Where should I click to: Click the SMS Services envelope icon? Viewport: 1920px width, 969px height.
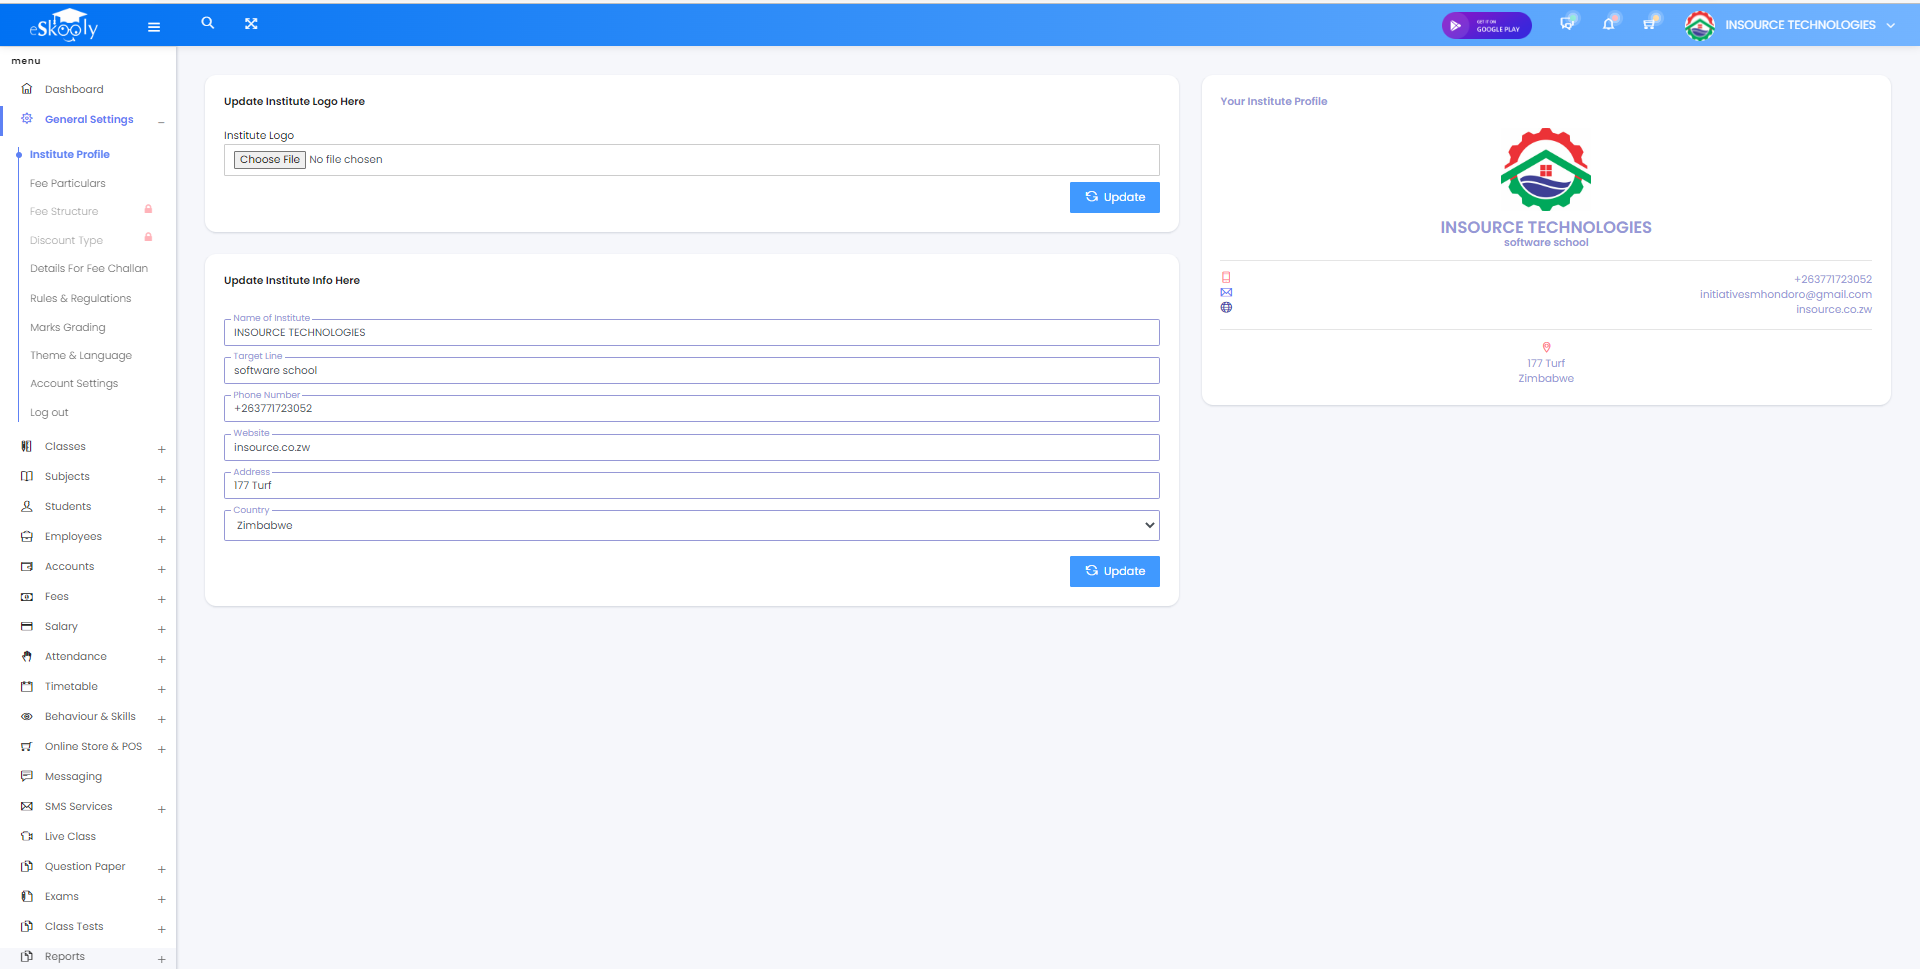tap(27, 806)
